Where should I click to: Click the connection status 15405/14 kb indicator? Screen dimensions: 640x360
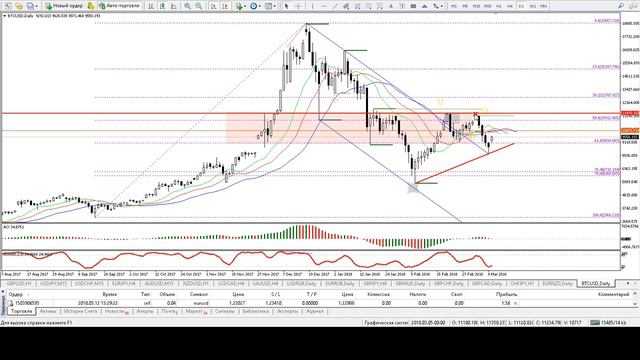tap(609, 323)
